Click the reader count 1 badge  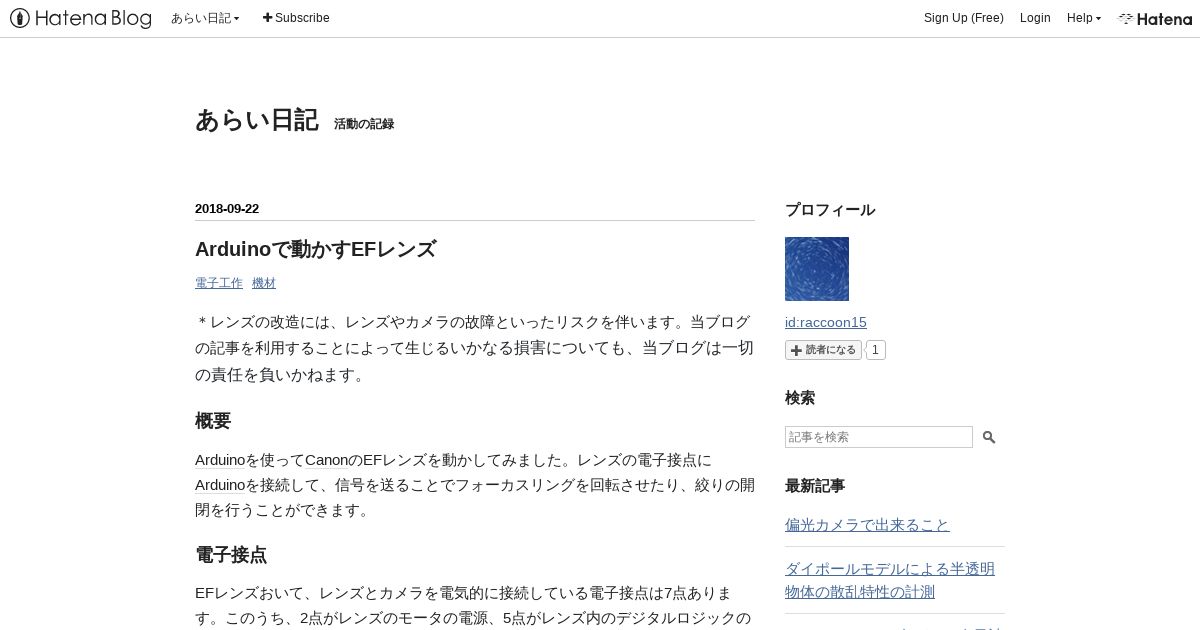pos(875,350)
